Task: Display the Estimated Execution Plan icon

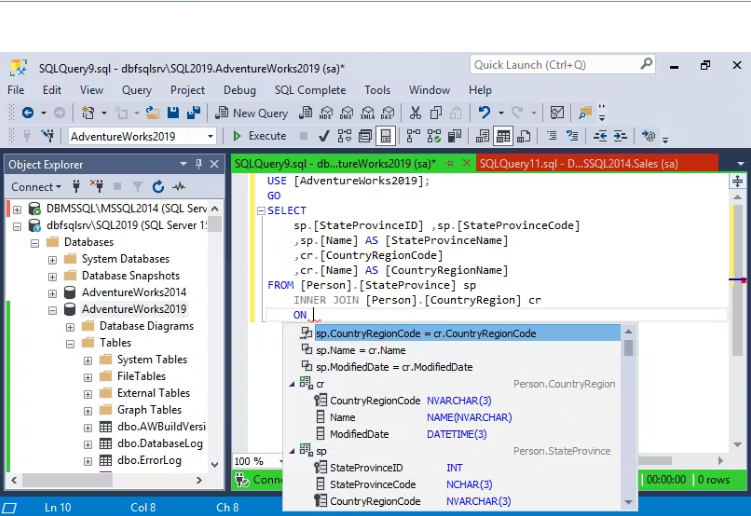Action: coord(344,137)
